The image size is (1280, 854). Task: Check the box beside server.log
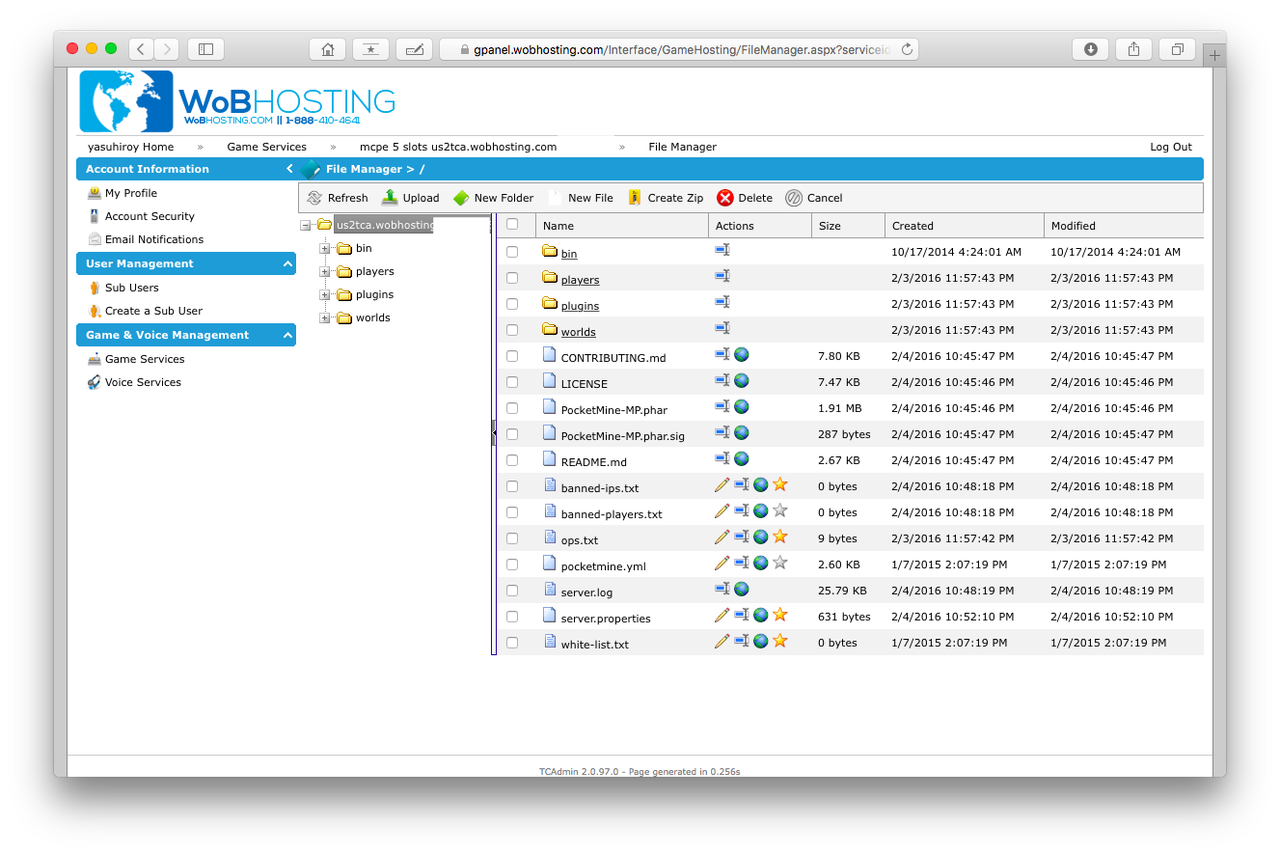(513, 590)
